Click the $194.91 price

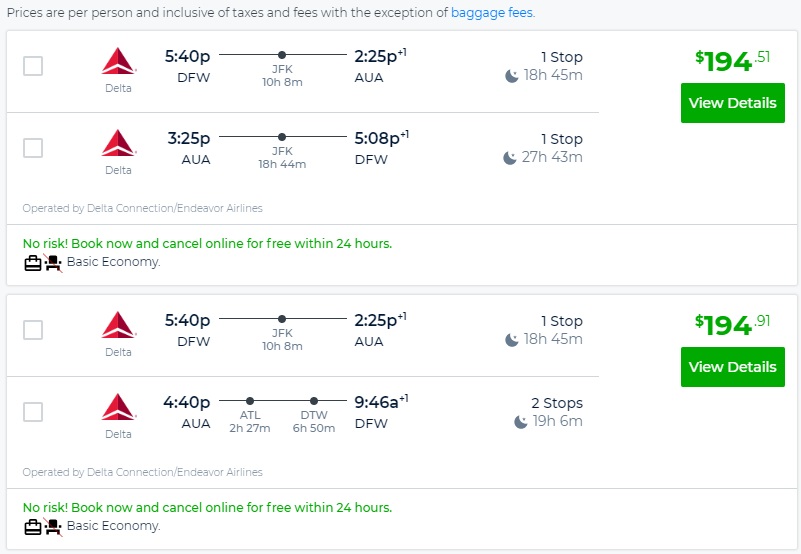click(x=732, y=324)
